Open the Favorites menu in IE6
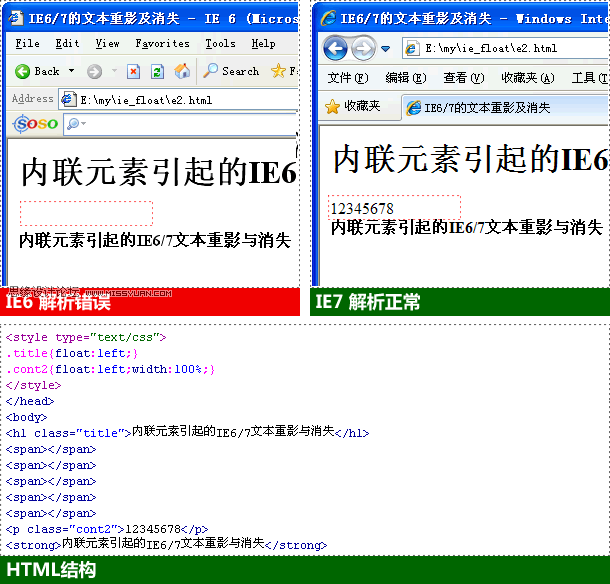 pos(163,44)
